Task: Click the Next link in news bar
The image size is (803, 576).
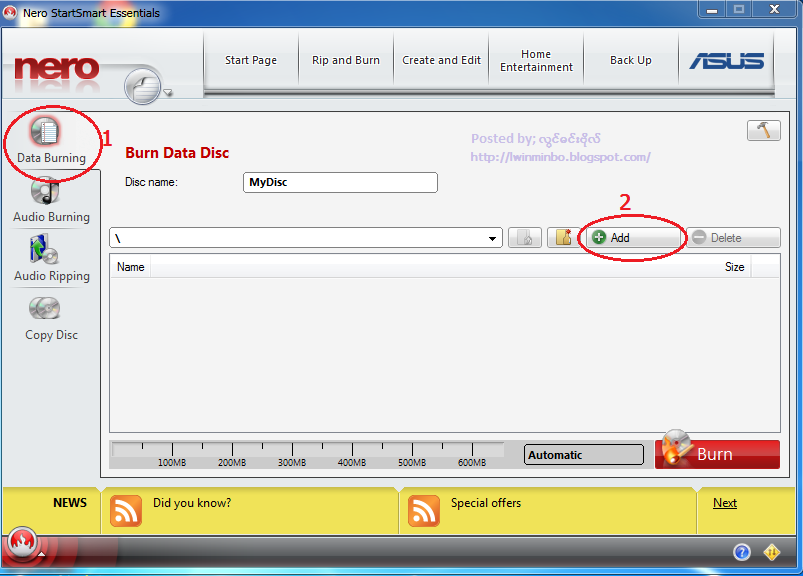Action: (x=725, y=503)
